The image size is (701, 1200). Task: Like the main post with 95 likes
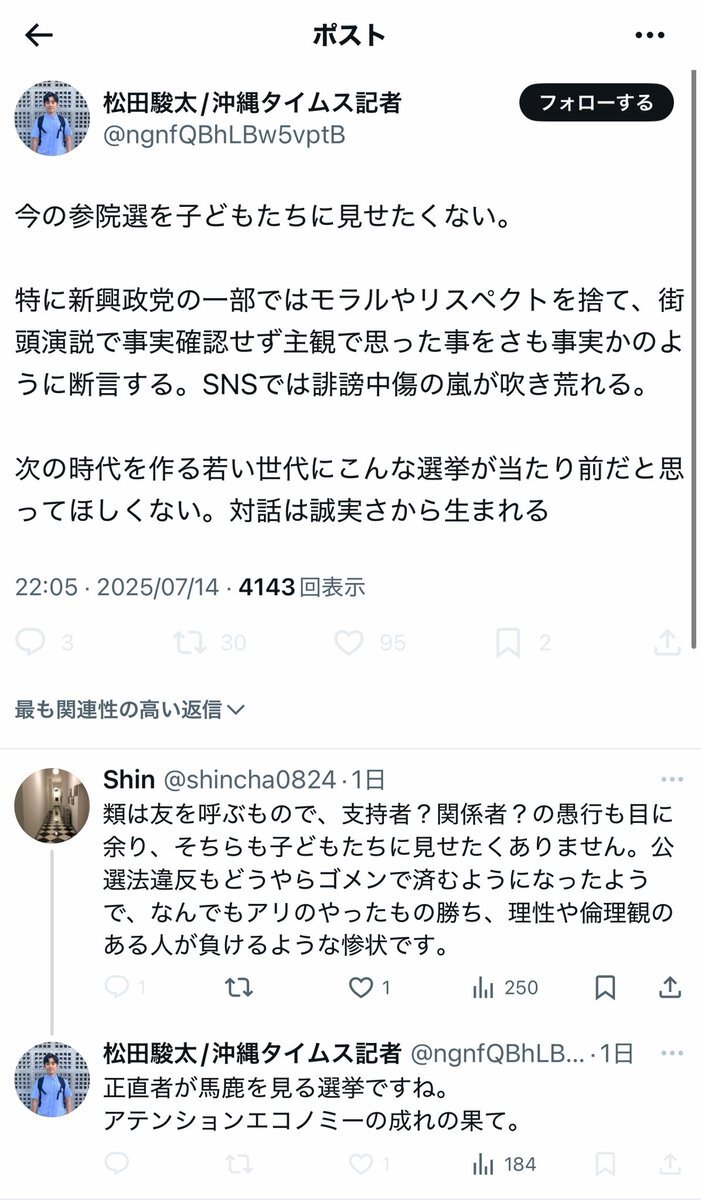[349, 642]
